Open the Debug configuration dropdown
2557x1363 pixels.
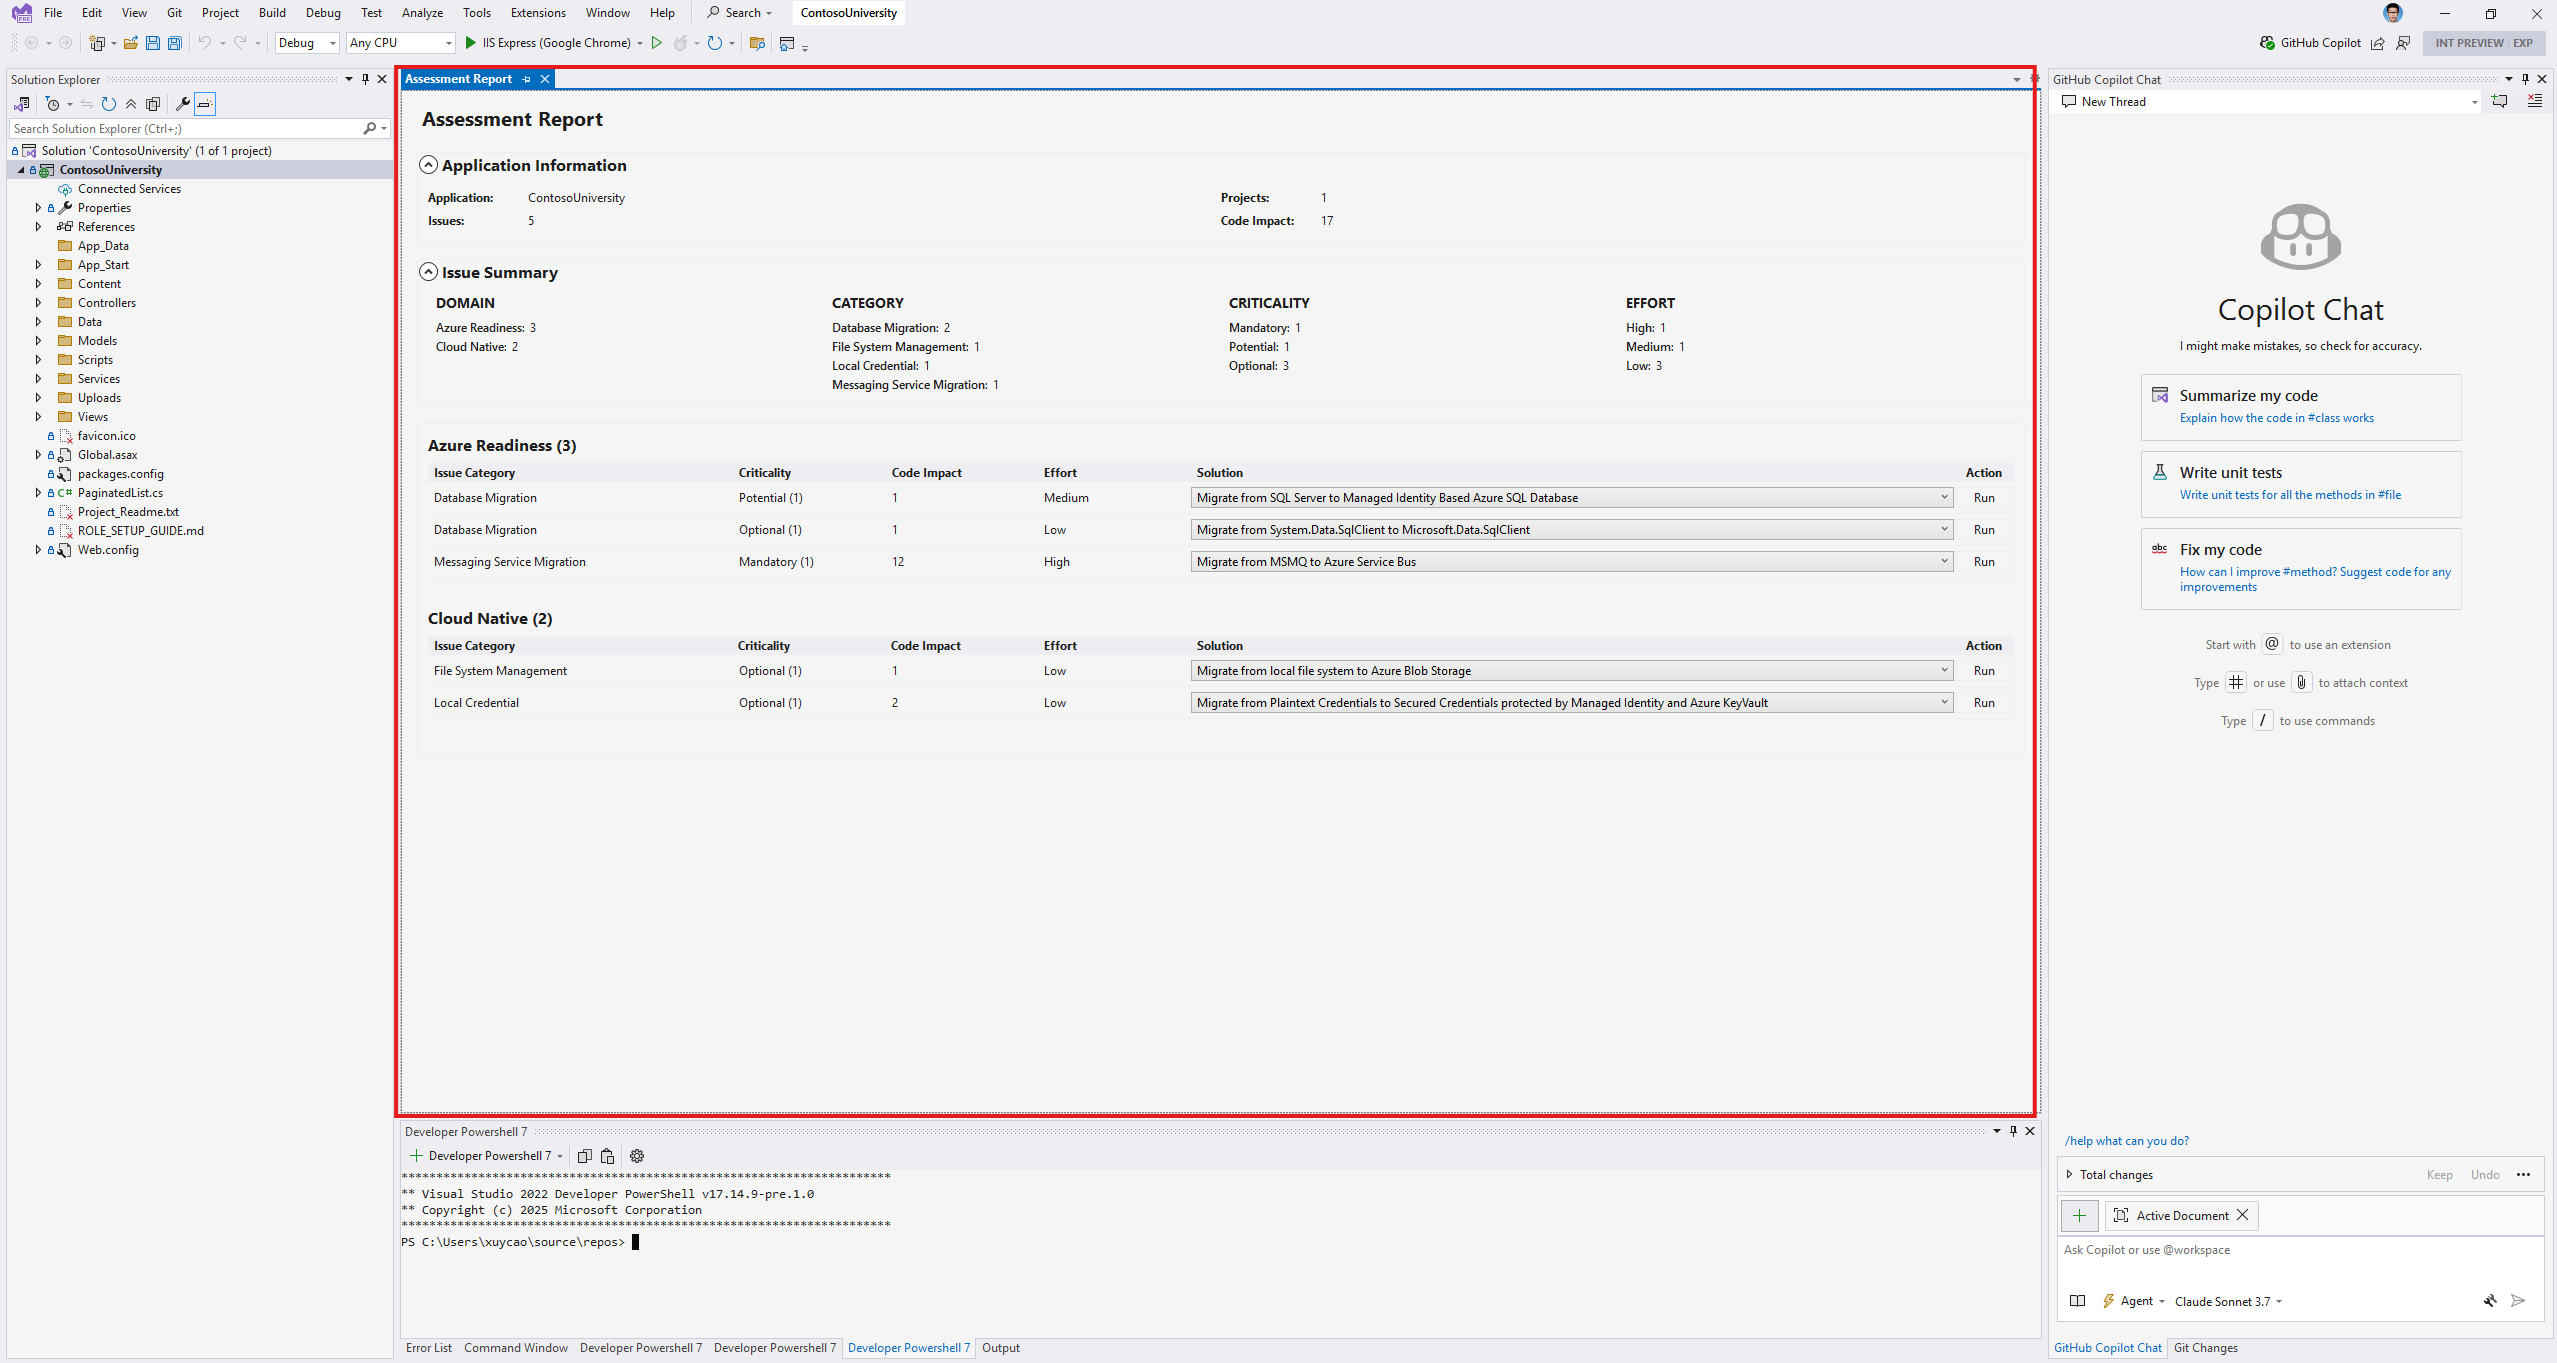[x=307, y=43]
